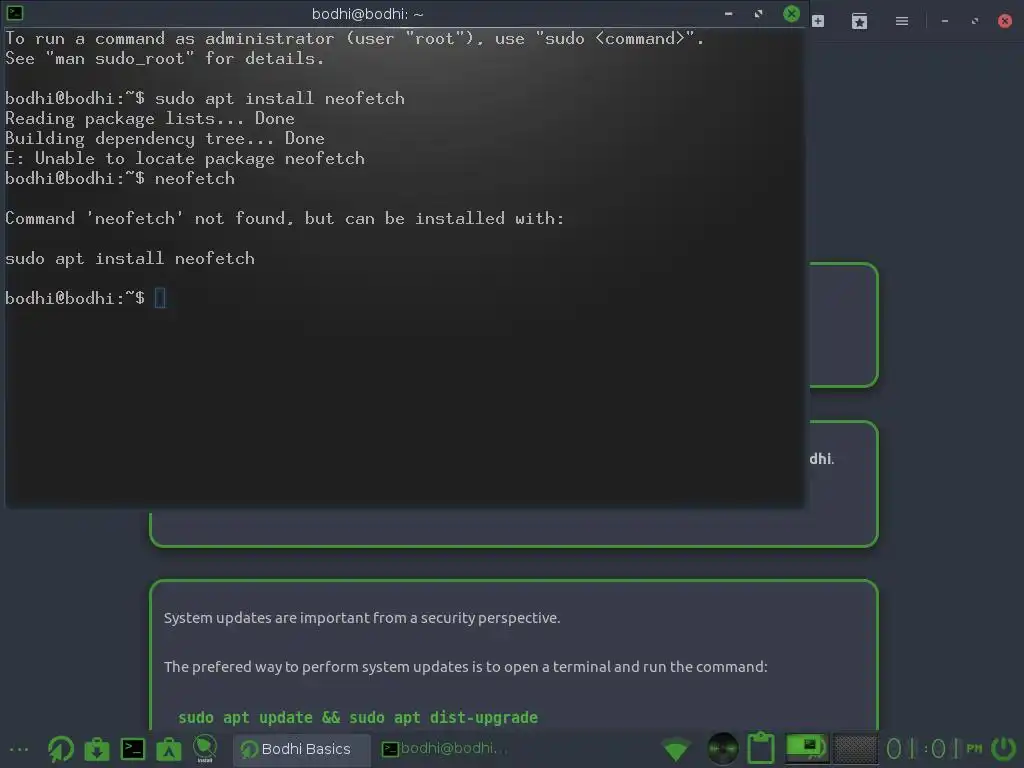Open the volume mixer speaker gadget
1024x768 pixels.
(722, 749)
